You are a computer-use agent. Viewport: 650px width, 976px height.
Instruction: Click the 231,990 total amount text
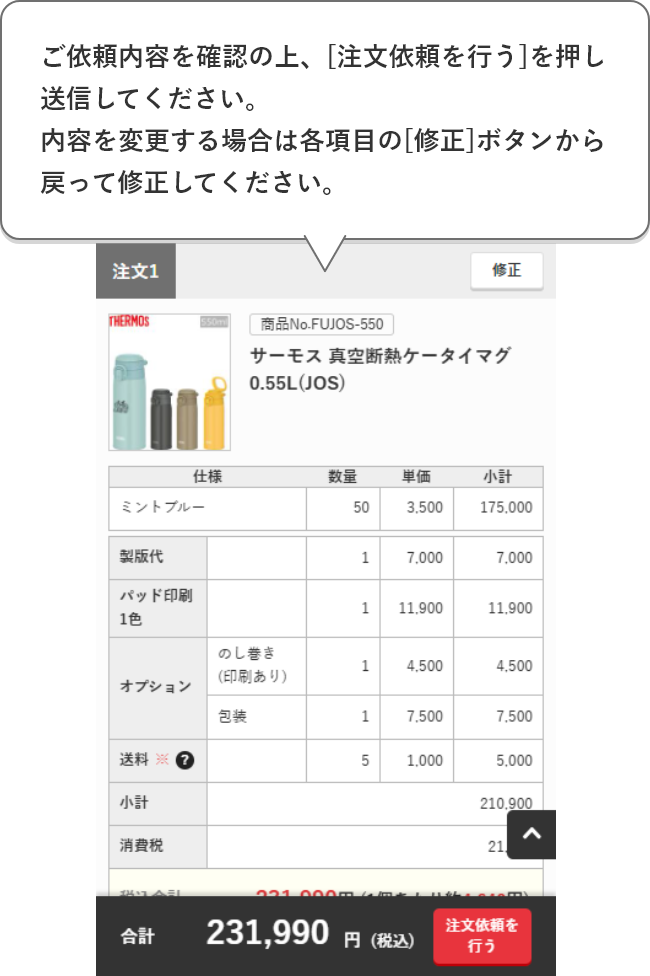coord(266,933)
